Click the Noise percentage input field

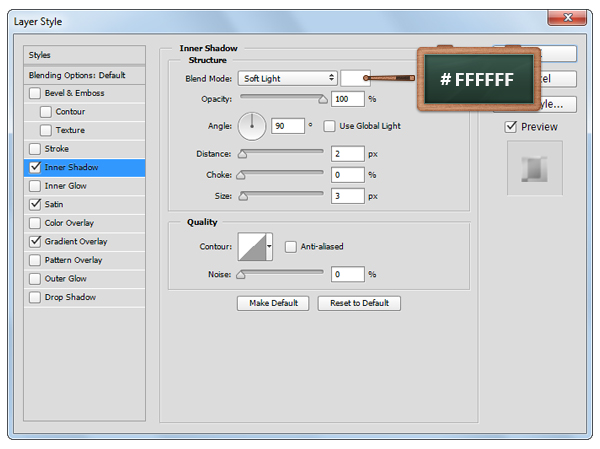point(347,274)
